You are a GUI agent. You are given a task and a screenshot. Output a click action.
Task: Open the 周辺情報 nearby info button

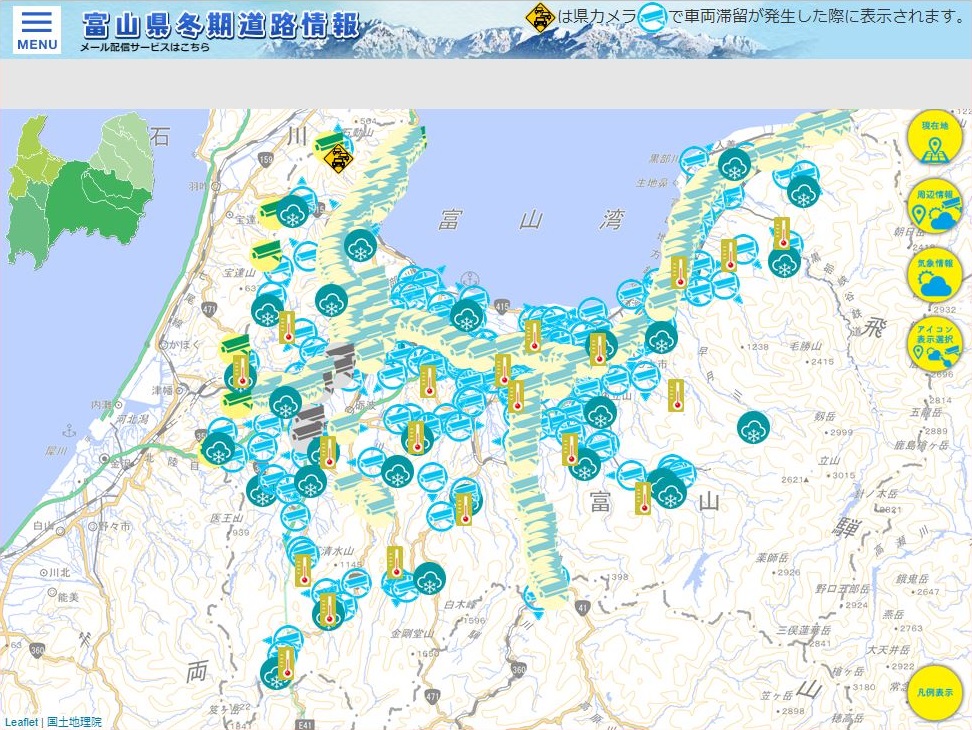(935, 206)
